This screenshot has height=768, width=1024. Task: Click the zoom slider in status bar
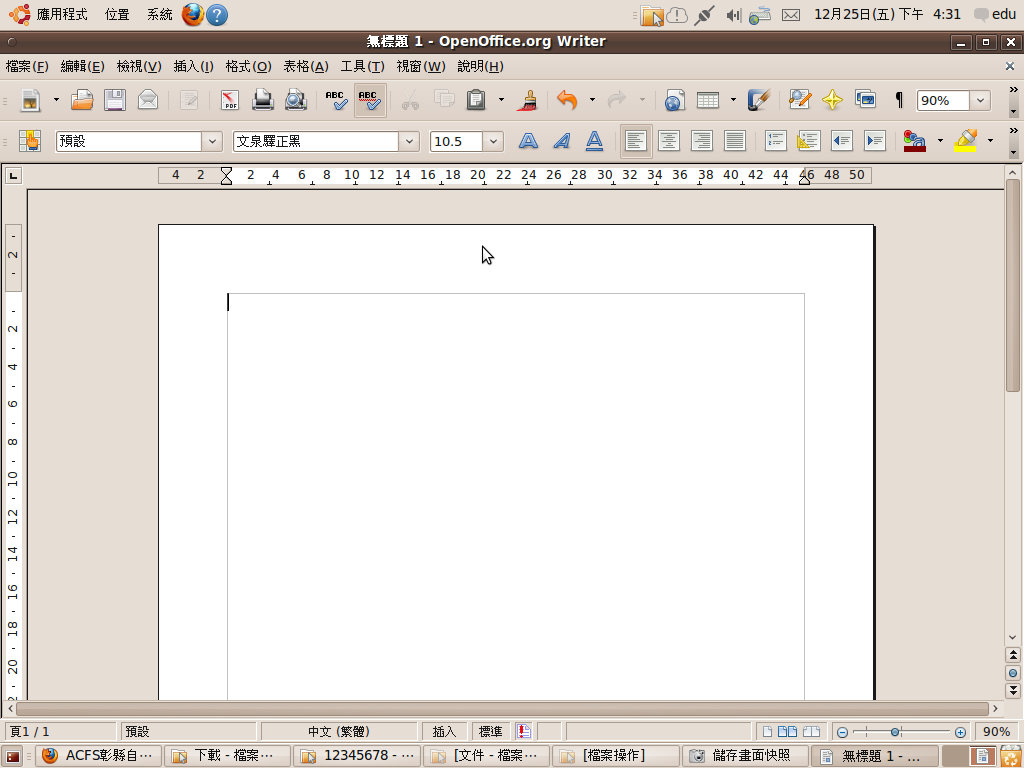896,732
